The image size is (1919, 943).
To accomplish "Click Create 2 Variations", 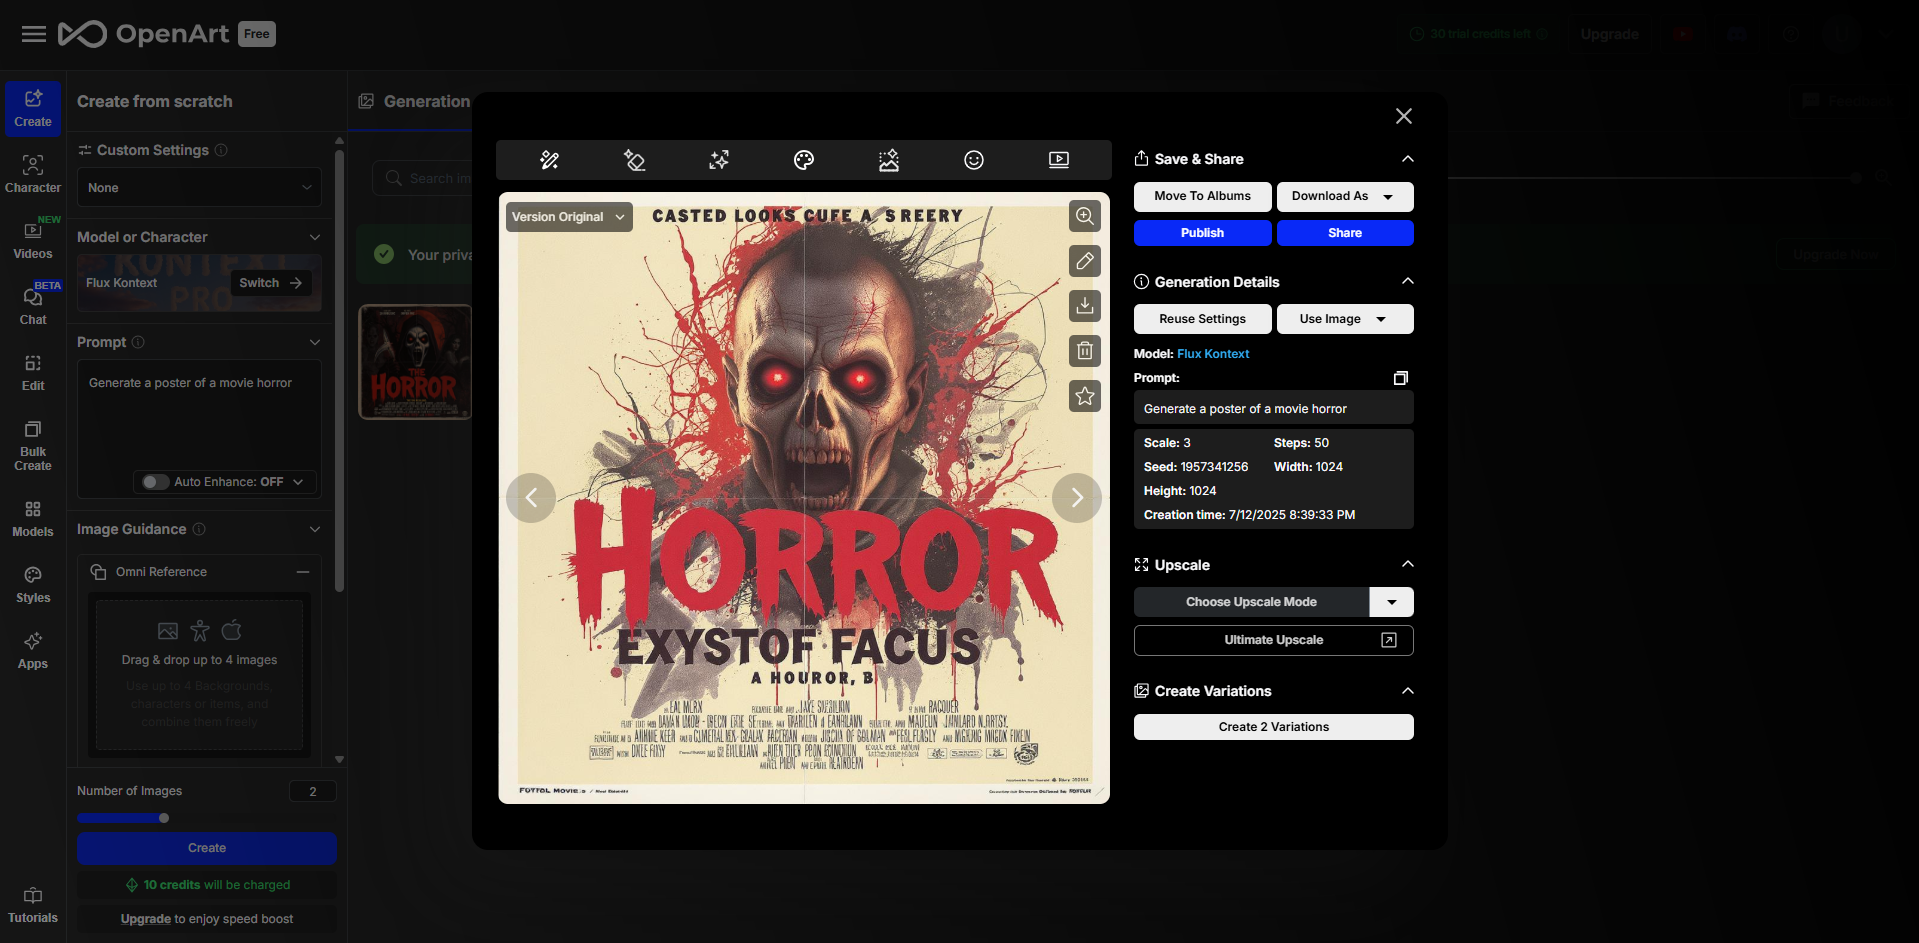I will pos(1273,726).
